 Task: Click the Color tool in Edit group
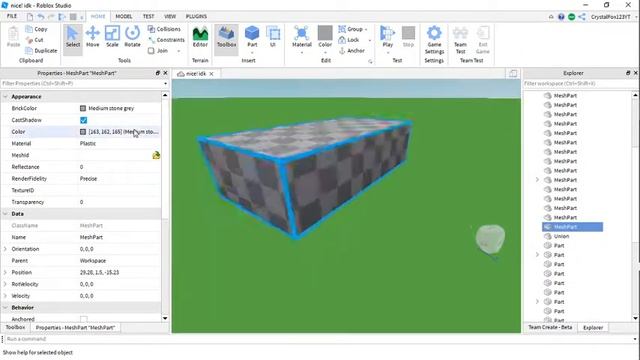[x=325, y=38]
